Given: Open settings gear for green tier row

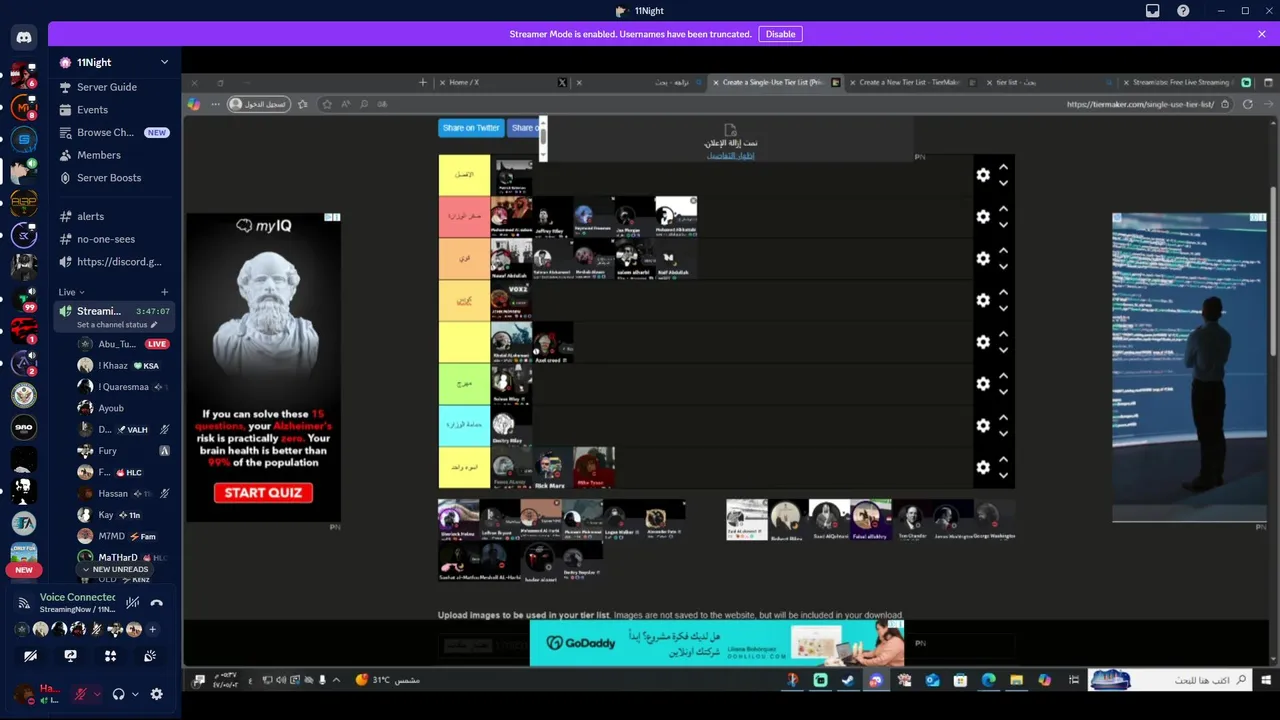Looking at the screenshot, I should 983,384.
